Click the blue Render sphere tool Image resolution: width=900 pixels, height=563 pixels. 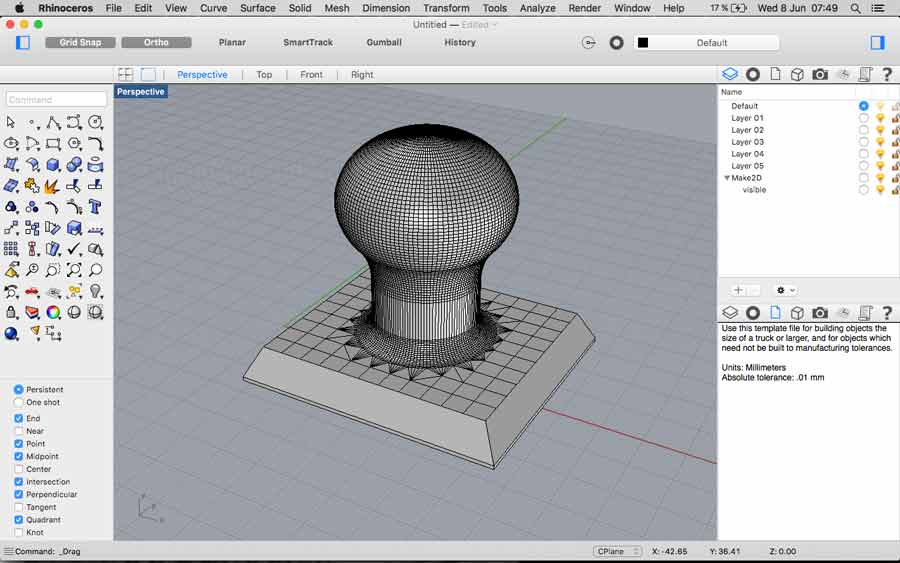11,333
